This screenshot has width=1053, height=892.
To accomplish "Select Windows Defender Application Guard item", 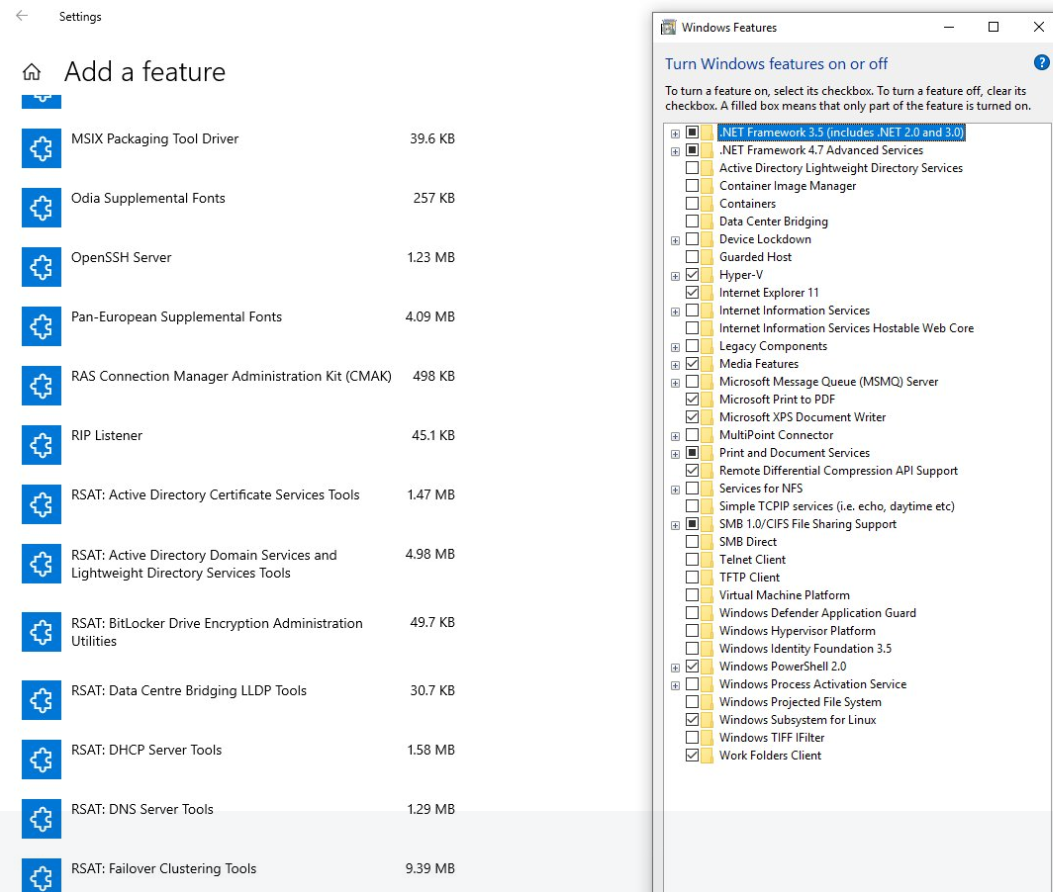I will point(817,613).
